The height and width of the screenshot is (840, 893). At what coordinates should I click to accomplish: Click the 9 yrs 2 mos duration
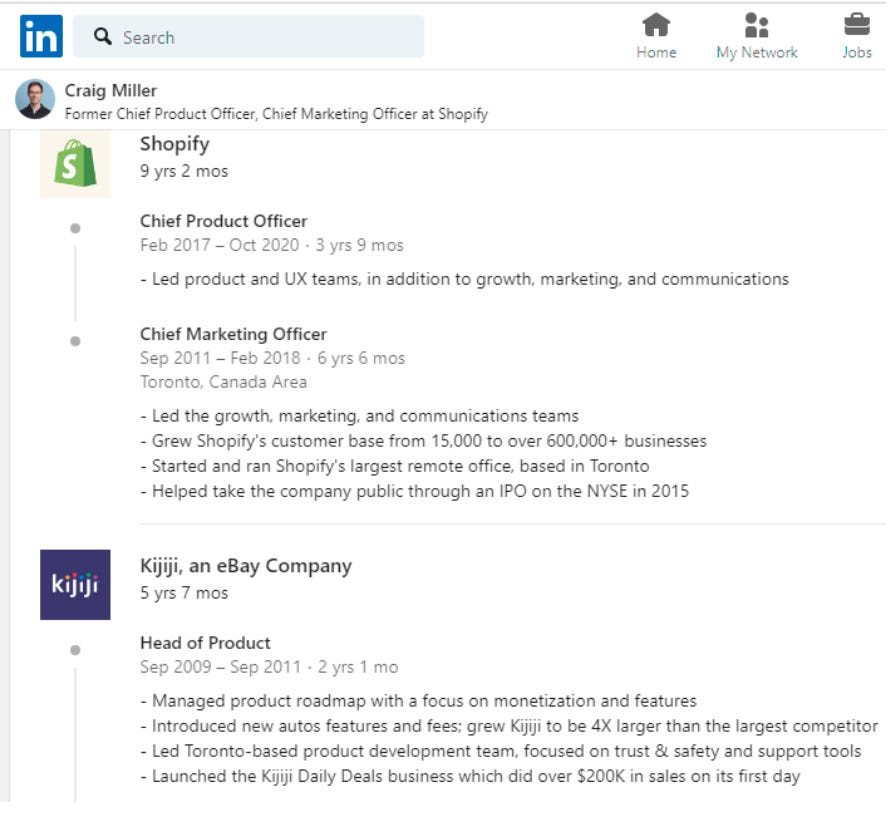click(x=184, y=171)
